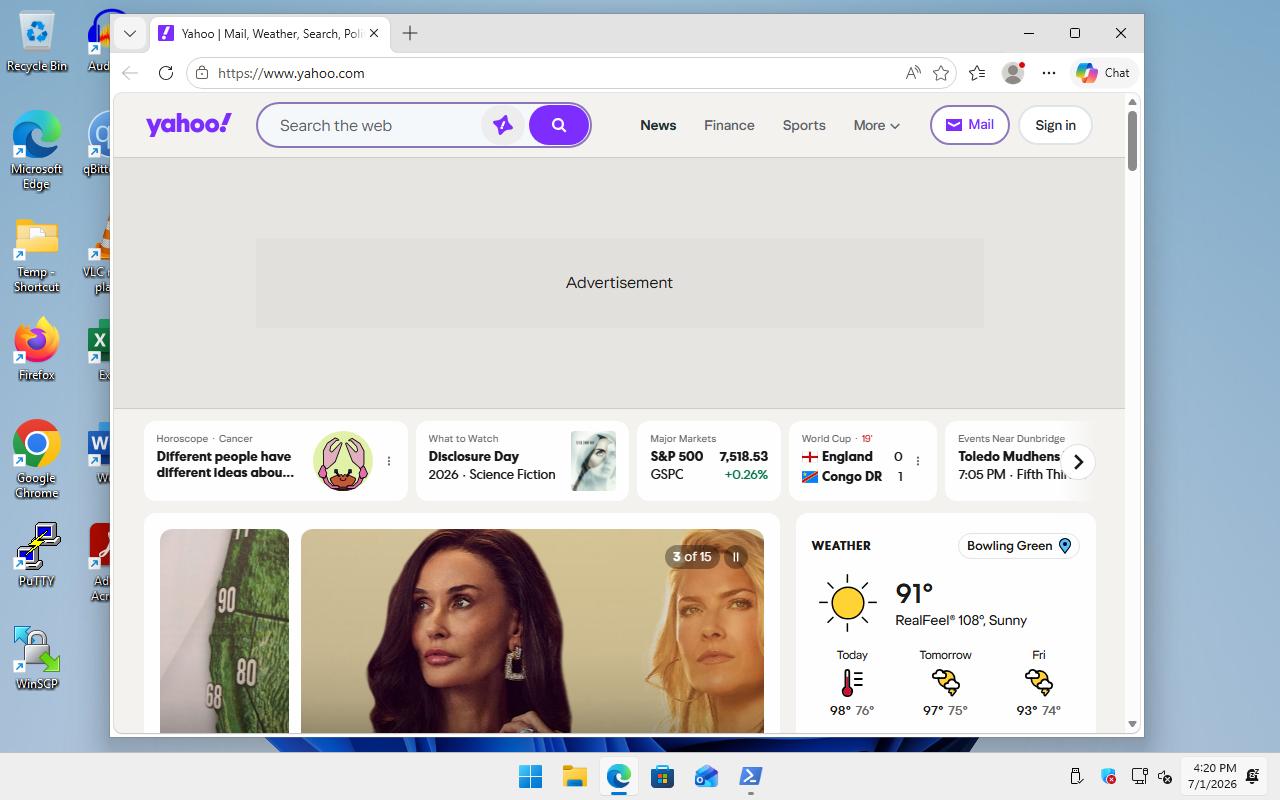Screen dimensions: 1280x800
Task: View Tomorrow's weather forecast
Action: click(945, 683)
